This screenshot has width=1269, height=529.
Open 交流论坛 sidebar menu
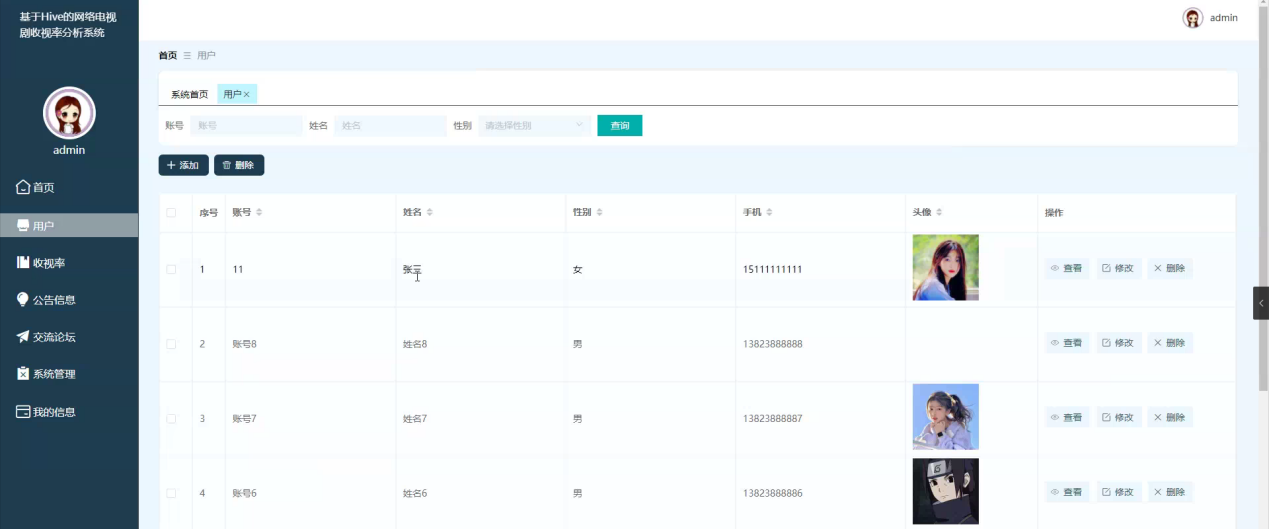point(69,337)
